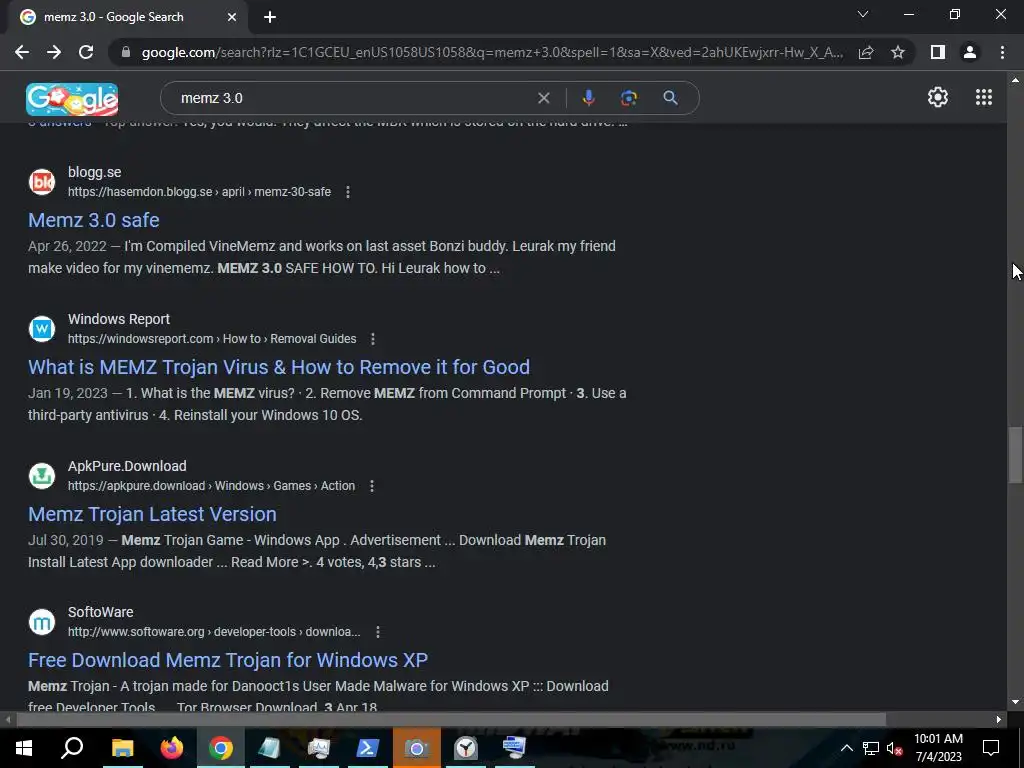Open a new browser tab
This screenshot has width=1024, height=768.
point(270,17)
